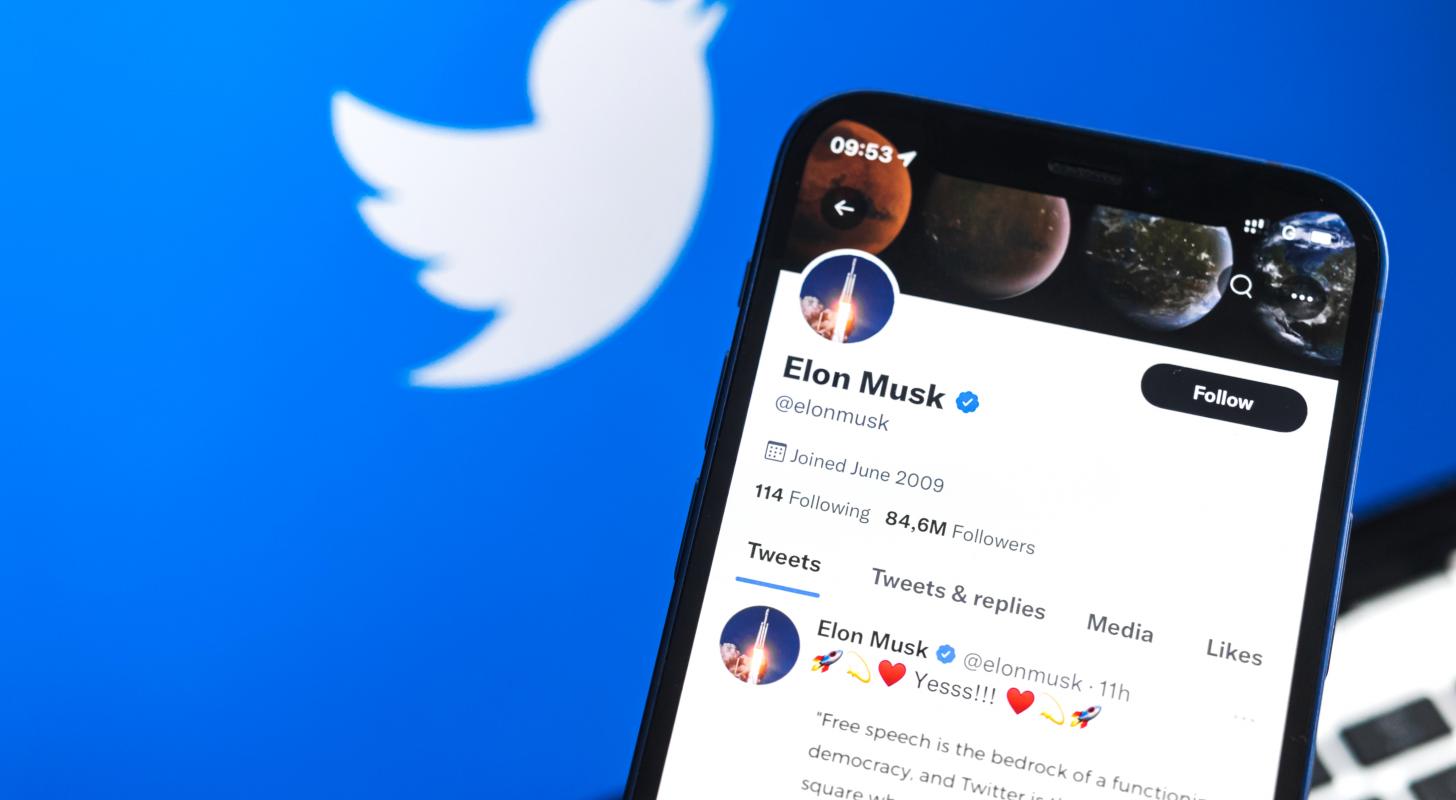Tap the back arrow icon
The width and height of the screenshot is (1456, 800).
(844, 208)
